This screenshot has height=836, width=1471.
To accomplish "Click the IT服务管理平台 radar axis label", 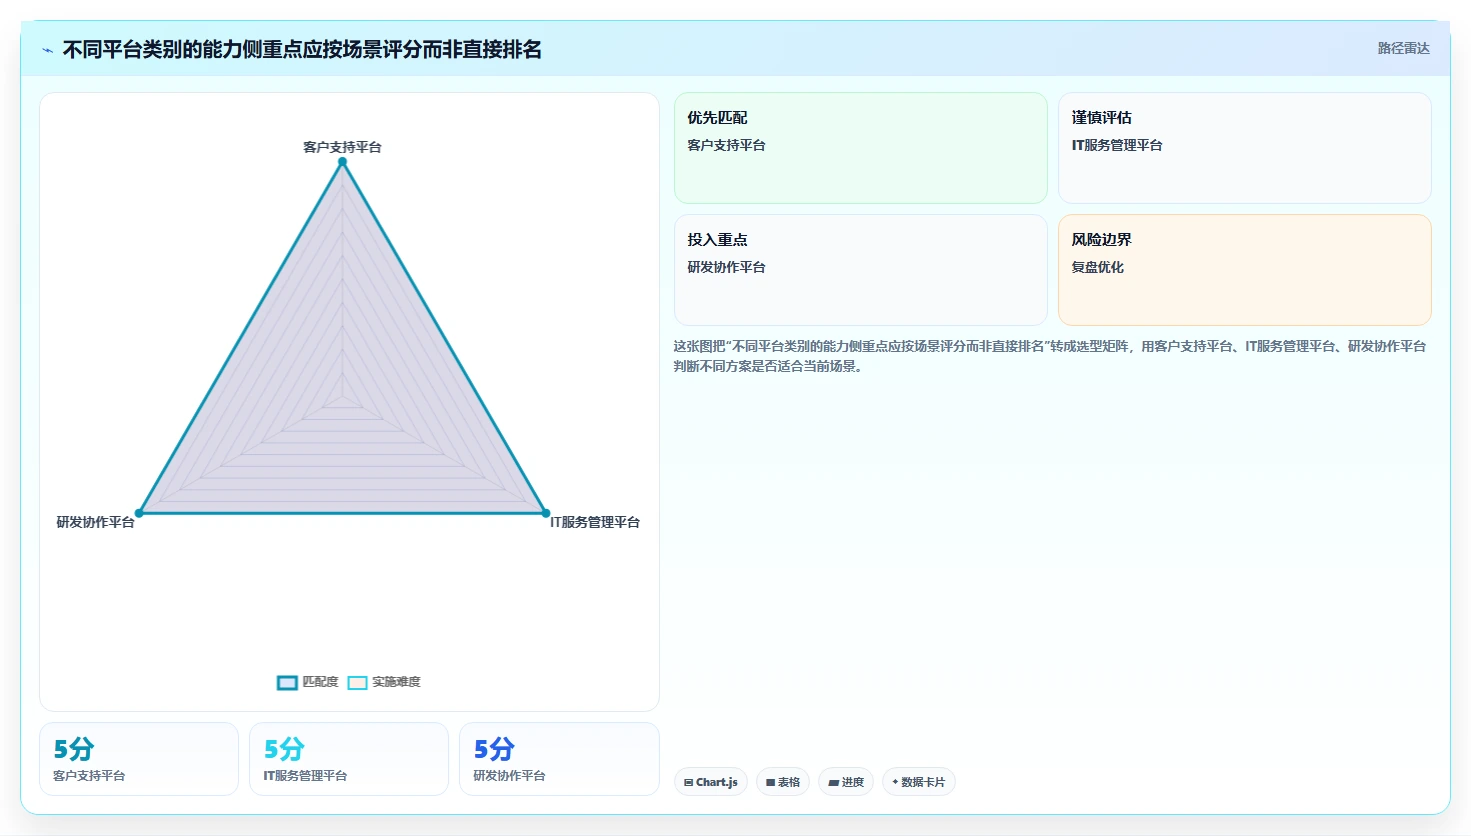I will (595, 522).
